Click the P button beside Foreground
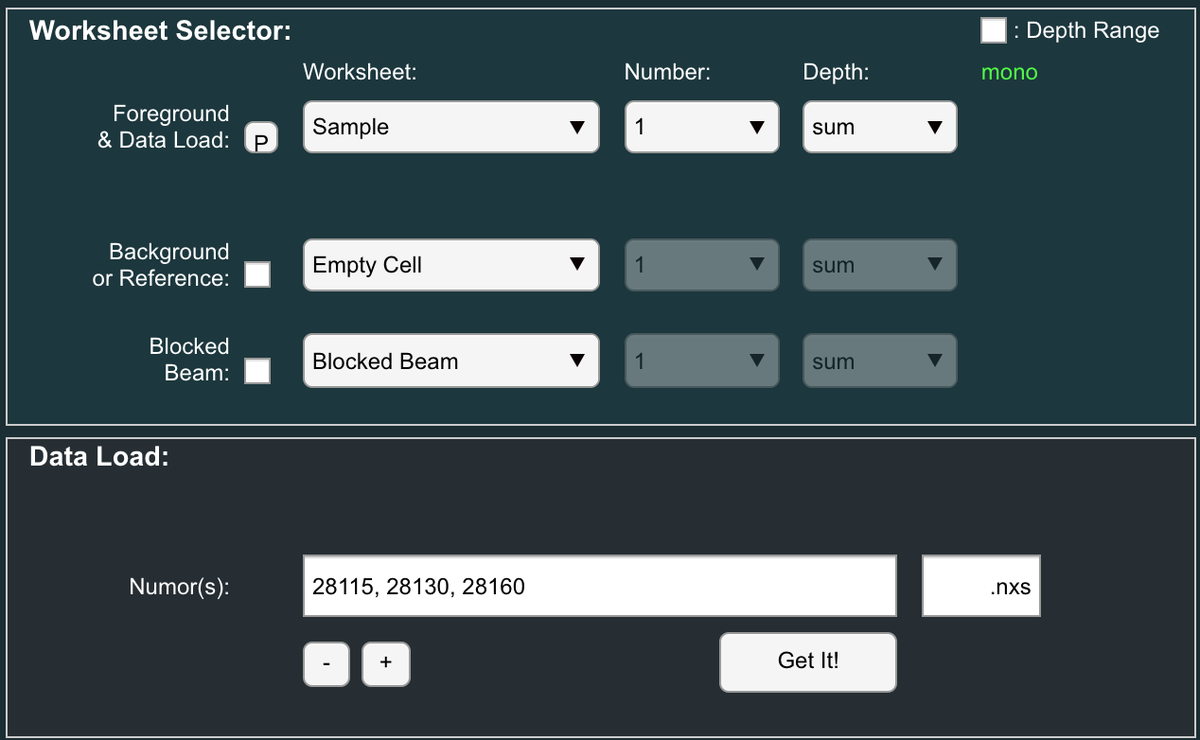Image resolution: width=1200 pixels, height=740 pixels. click(x=261, y=140)
